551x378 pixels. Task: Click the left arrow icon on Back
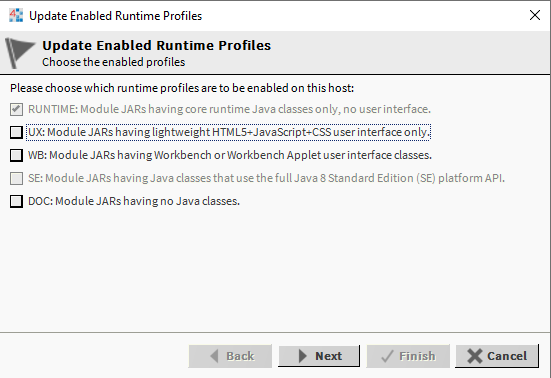[214, 356]
